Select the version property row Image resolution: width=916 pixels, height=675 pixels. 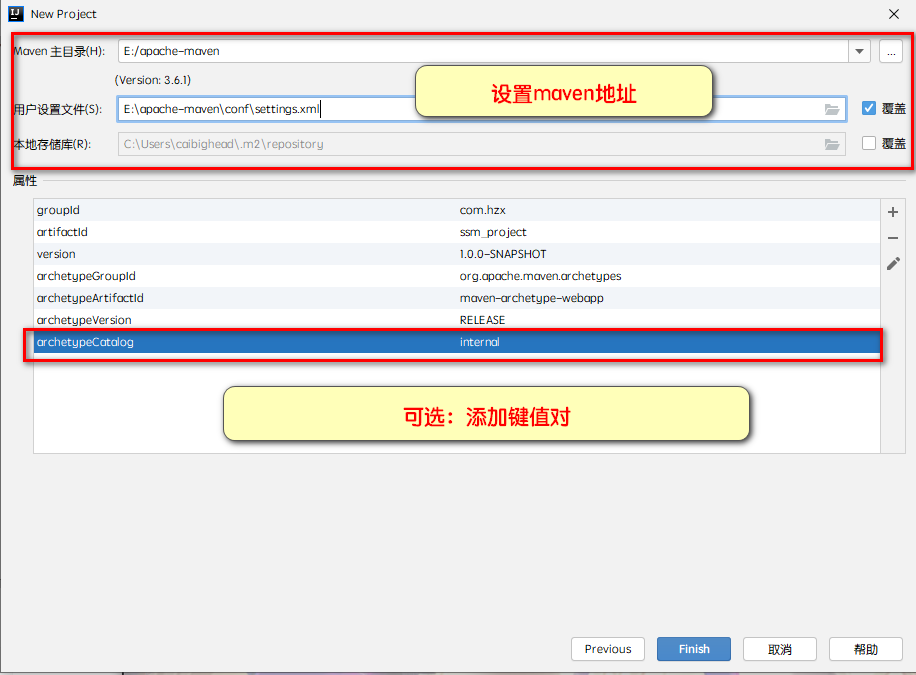(x=457, y=254)
